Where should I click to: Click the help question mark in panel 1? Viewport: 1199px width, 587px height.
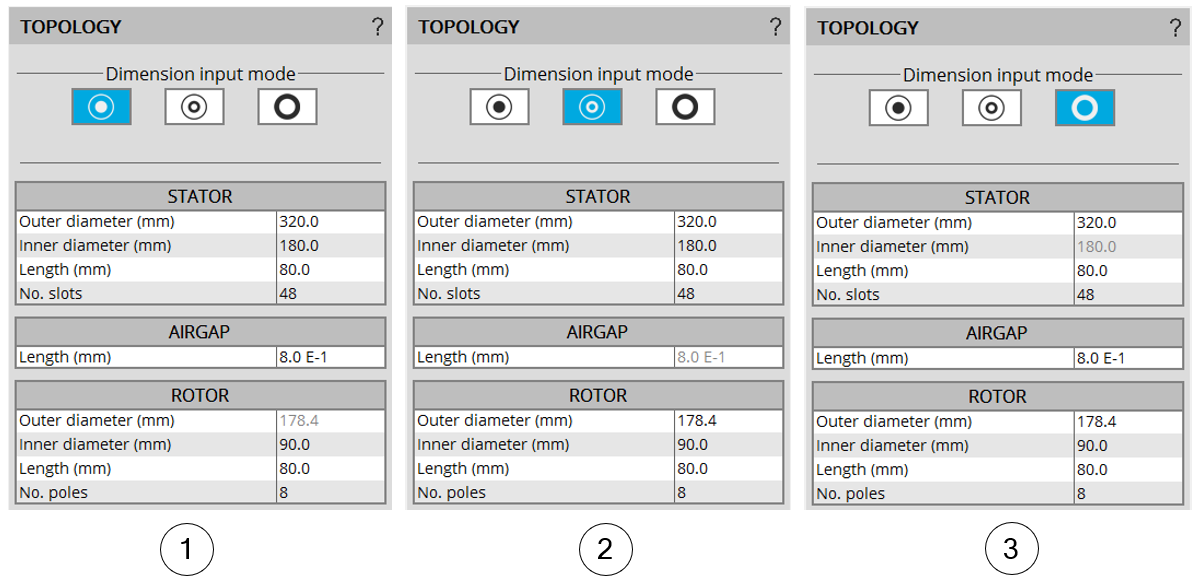(x=377, y=28)
